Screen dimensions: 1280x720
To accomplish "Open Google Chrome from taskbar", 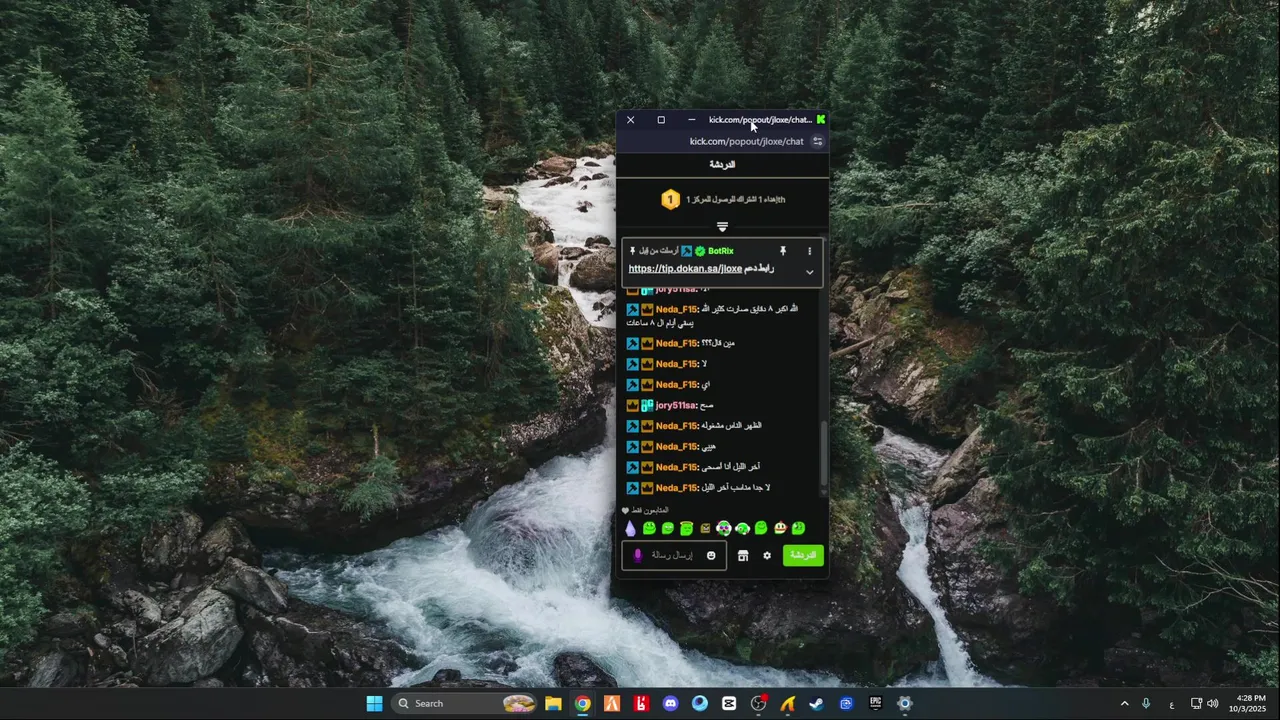I will 582,703.
